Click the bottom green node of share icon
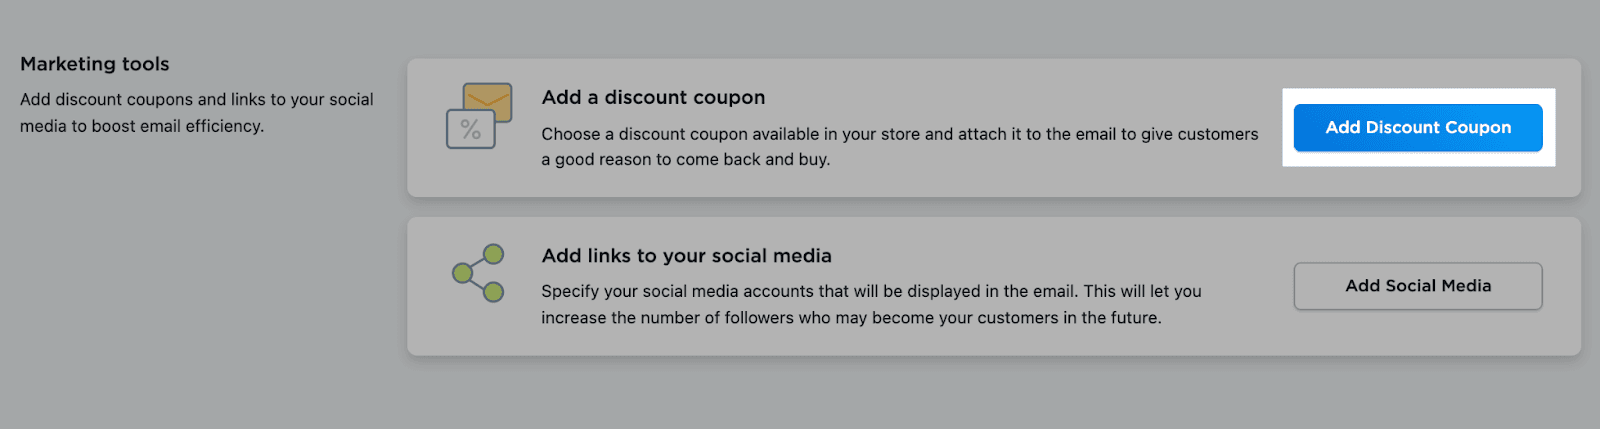The image size is (1600, 429). 493,291
